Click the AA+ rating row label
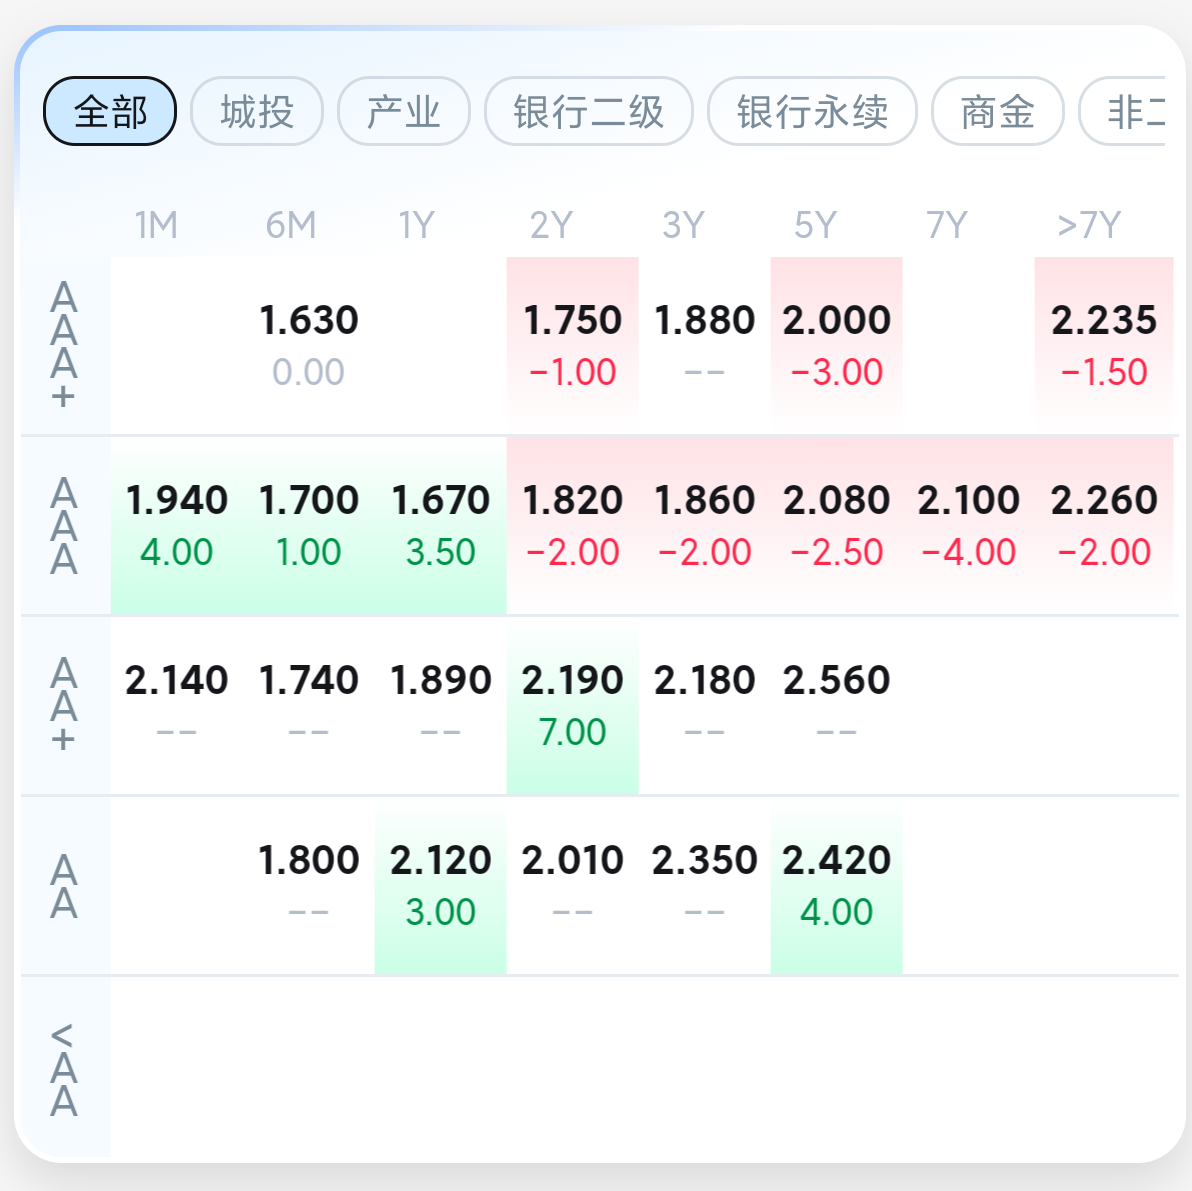This screenshot has width=1192, height=1191. [x=64, y=704]
